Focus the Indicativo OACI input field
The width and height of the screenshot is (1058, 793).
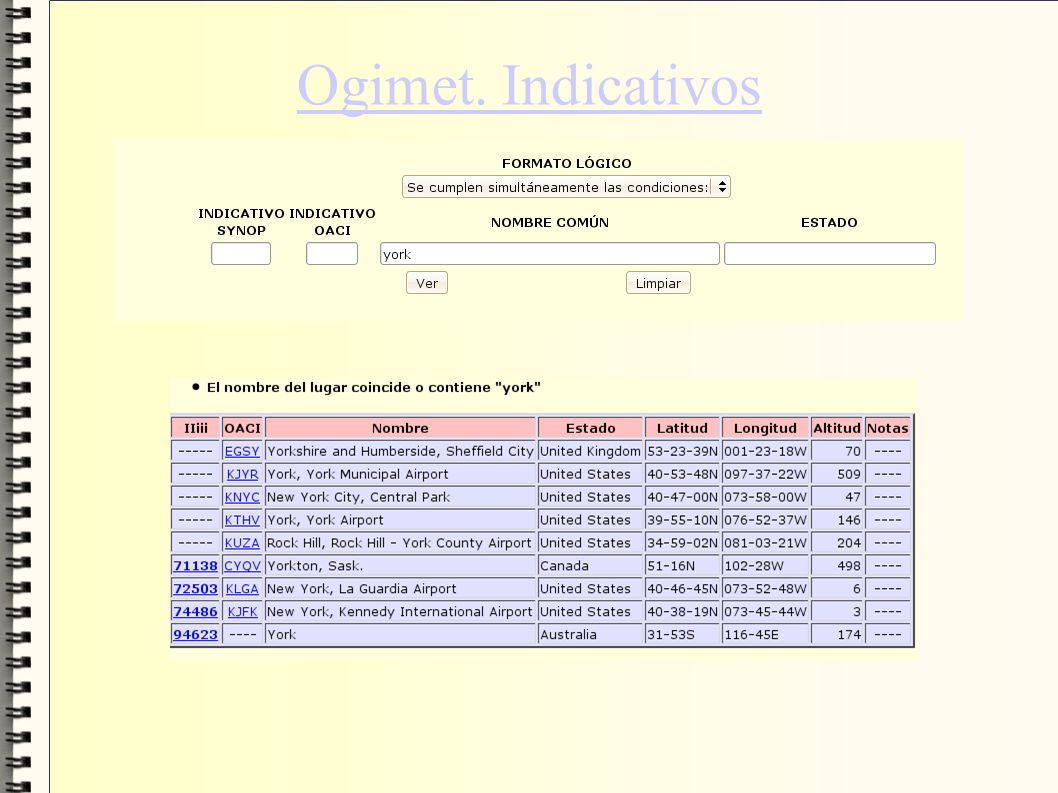pos(332,254)
